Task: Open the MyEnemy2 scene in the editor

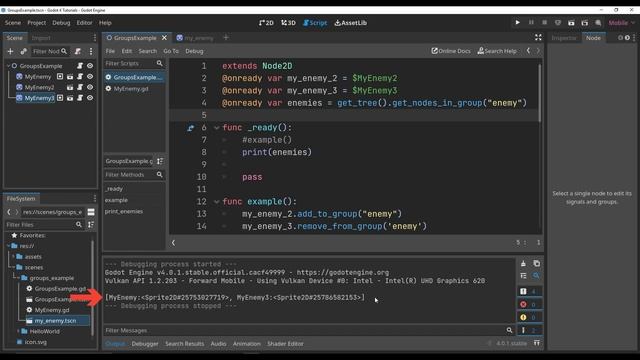Action: (70, 87)
